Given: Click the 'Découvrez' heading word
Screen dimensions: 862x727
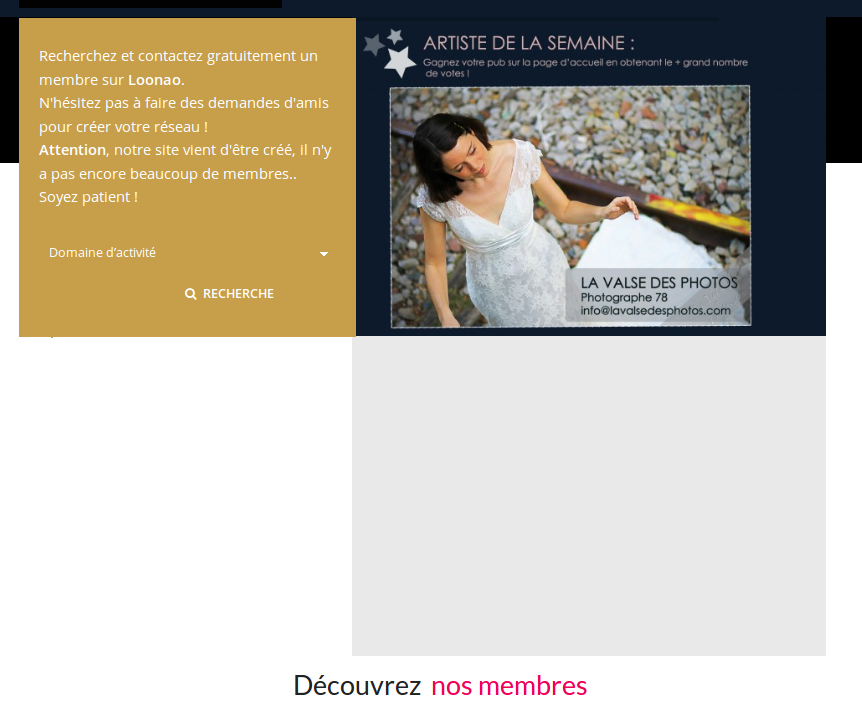Looking at the screenshot, I should [x=357, y=686].
